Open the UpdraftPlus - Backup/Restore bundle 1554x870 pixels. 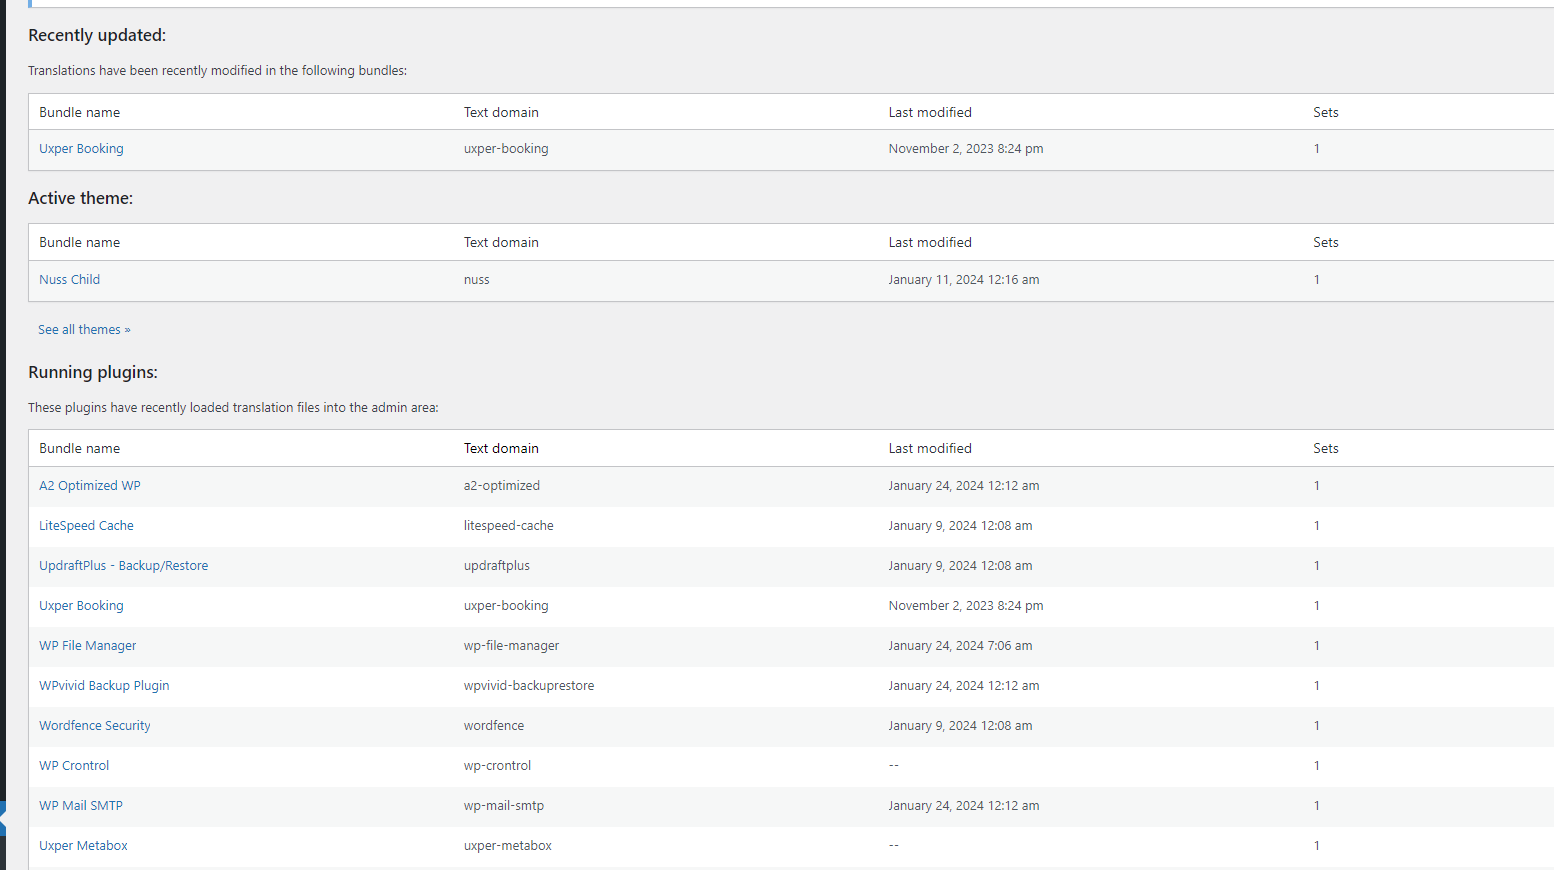(x=124, y=565)
